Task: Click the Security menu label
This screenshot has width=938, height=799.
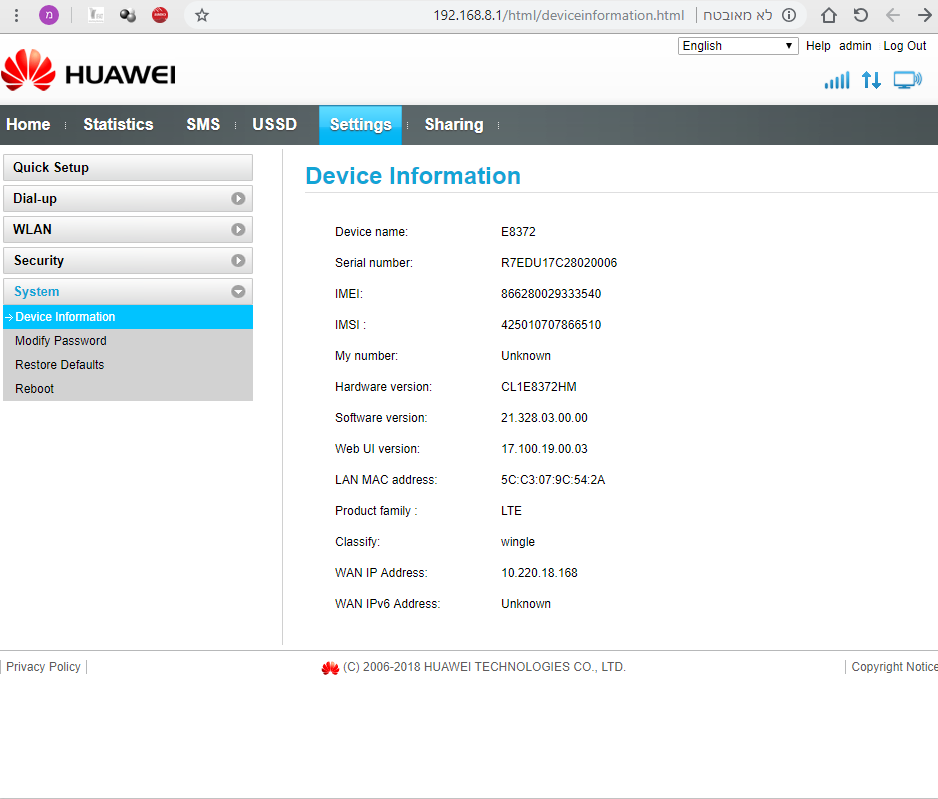Action: pyautogui.click(x=38, y=261)
